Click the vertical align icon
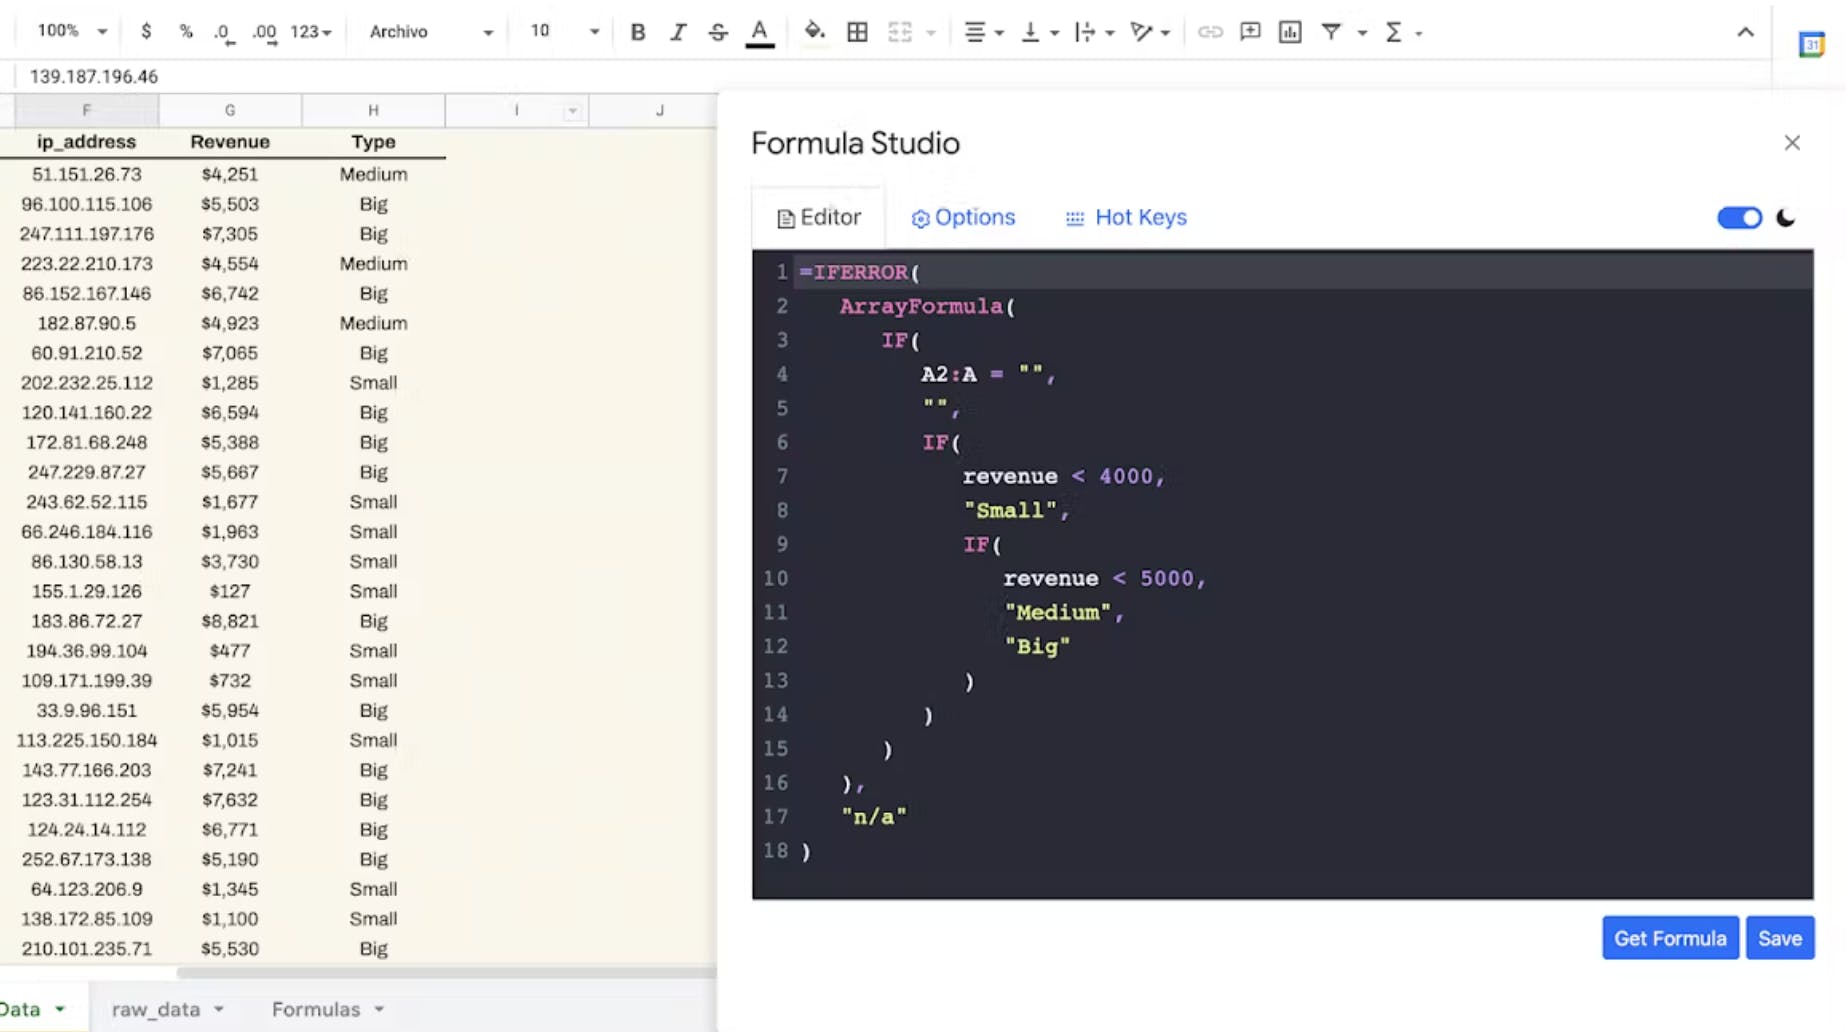Viewport: 1846px width, 1032px height. pyautogui.click(x=1030, y=32)
